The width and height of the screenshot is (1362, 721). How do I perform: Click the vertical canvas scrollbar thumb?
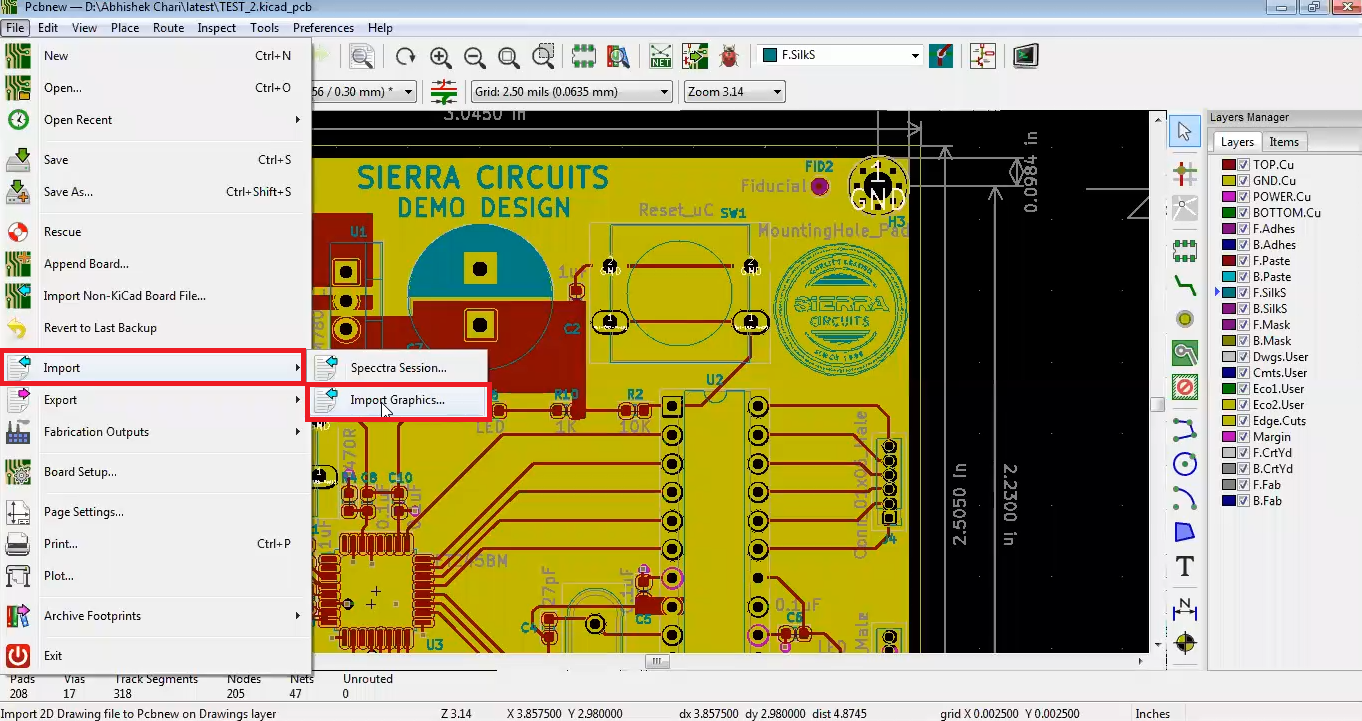1157,405
